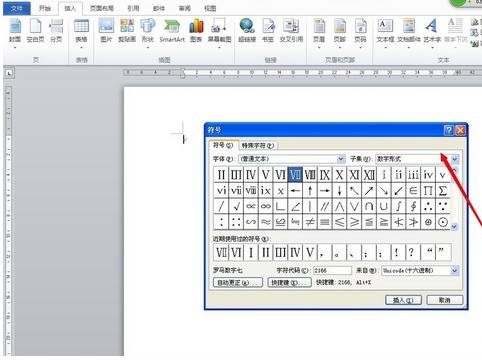Switch to the Page Layout (页面布局) tab
Screen dimensions: 482x361
coord(102,8)
